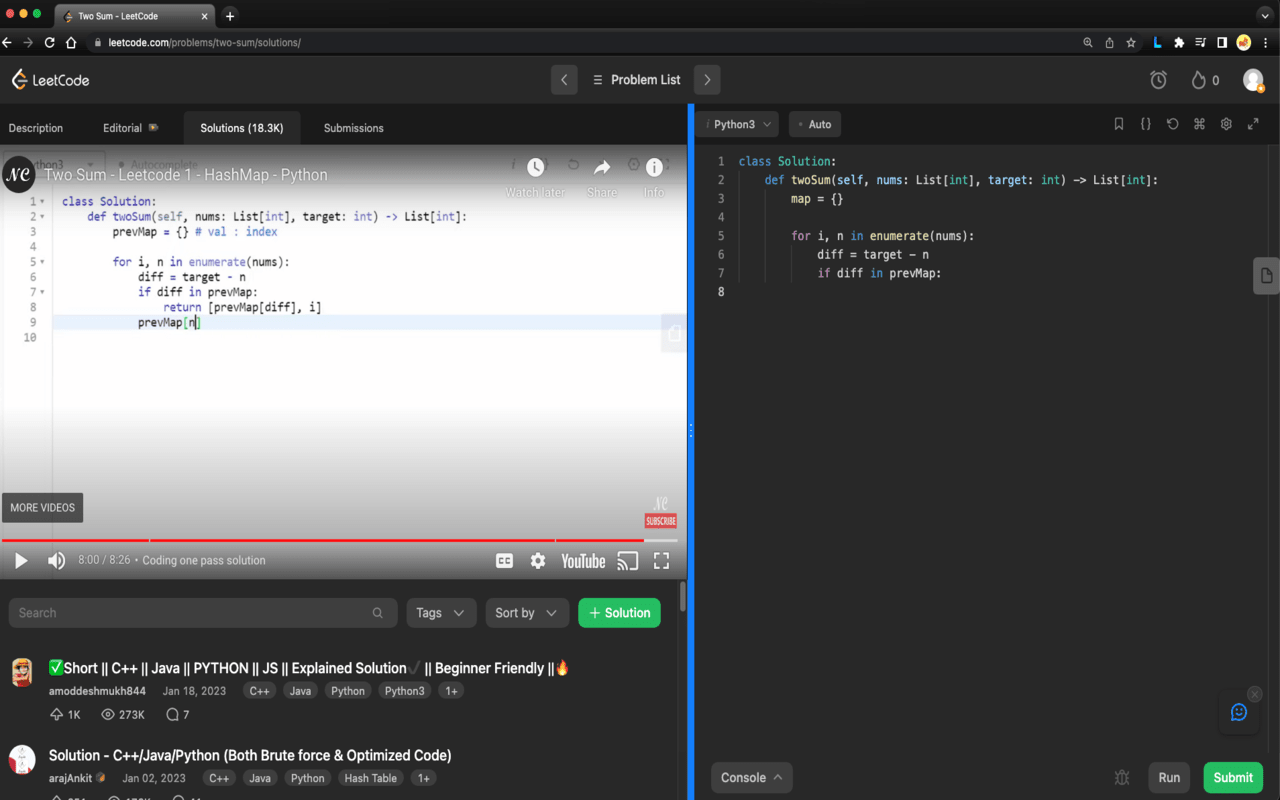Expand the editor to fullscreen

pos(1253,124)
